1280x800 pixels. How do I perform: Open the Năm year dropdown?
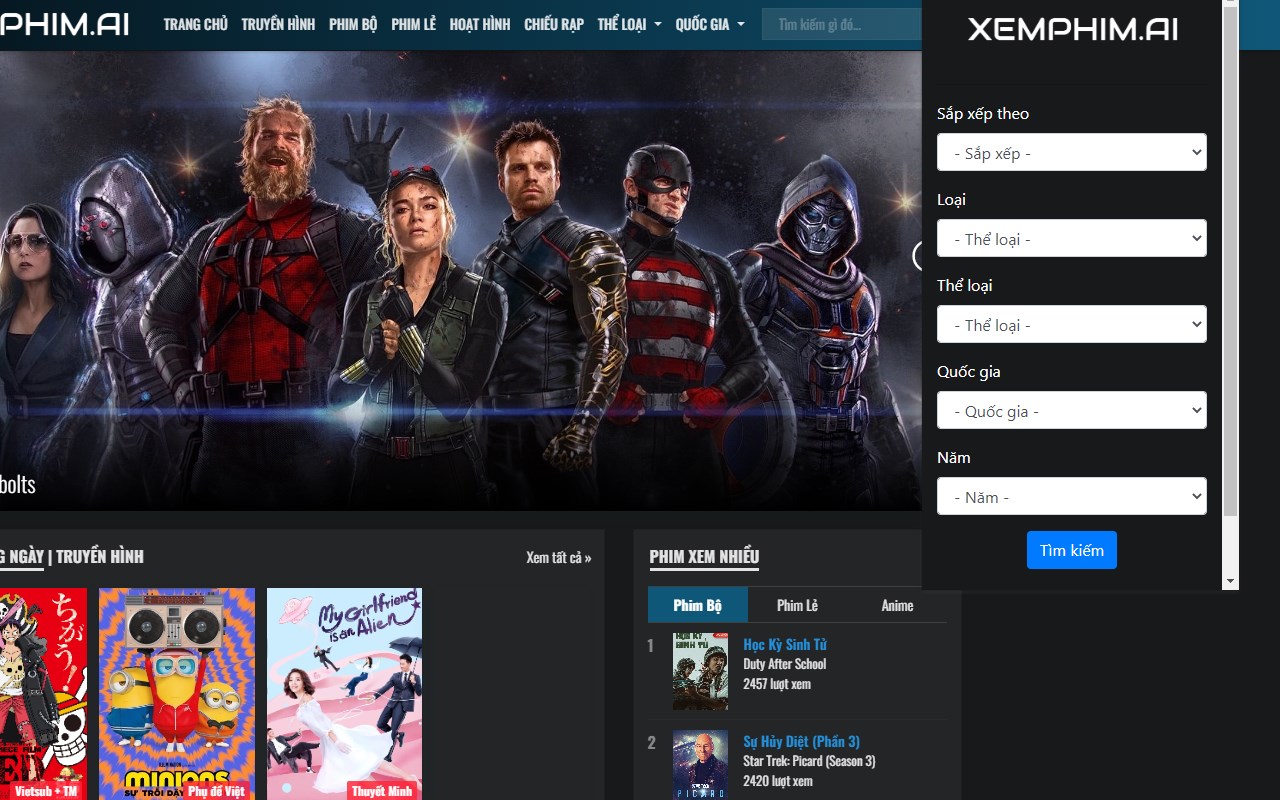pos(1072,496)
